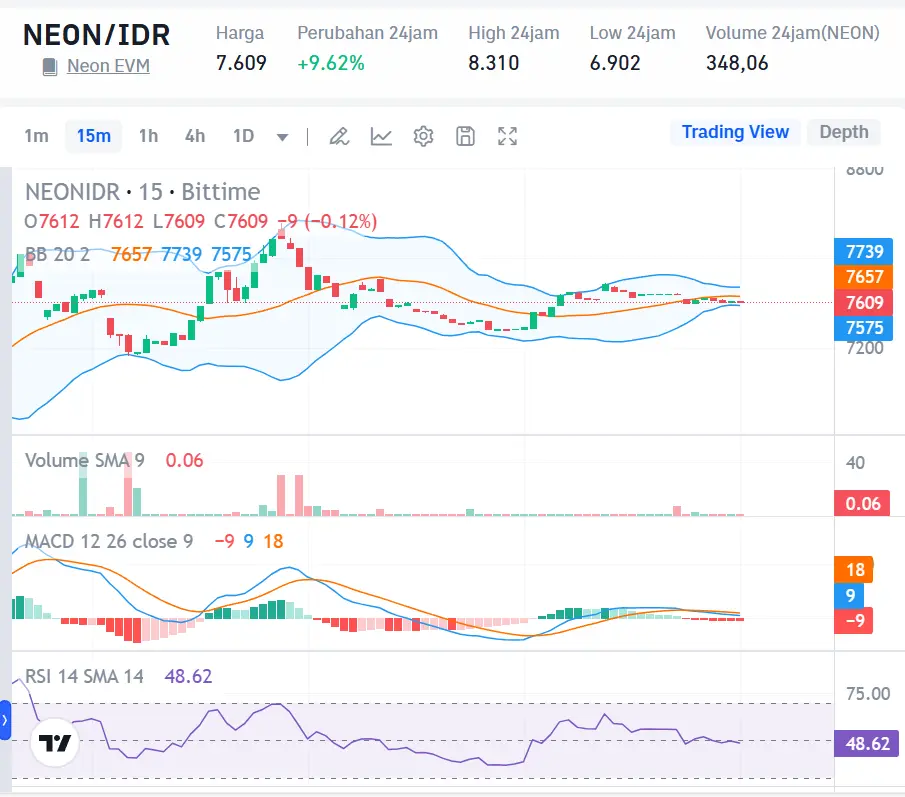This screenshot has width=905, height=797.
Task: Save the chart layout
Action: point(465,136)
